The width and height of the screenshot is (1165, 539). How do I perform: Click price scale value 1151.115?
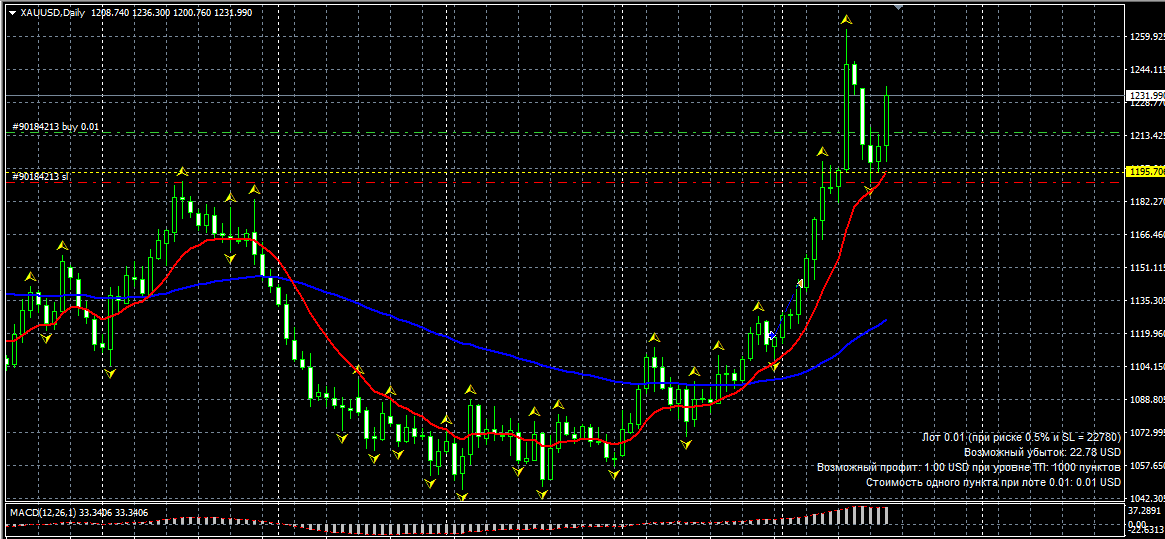pyautogui.click(x=1146, y=268)
